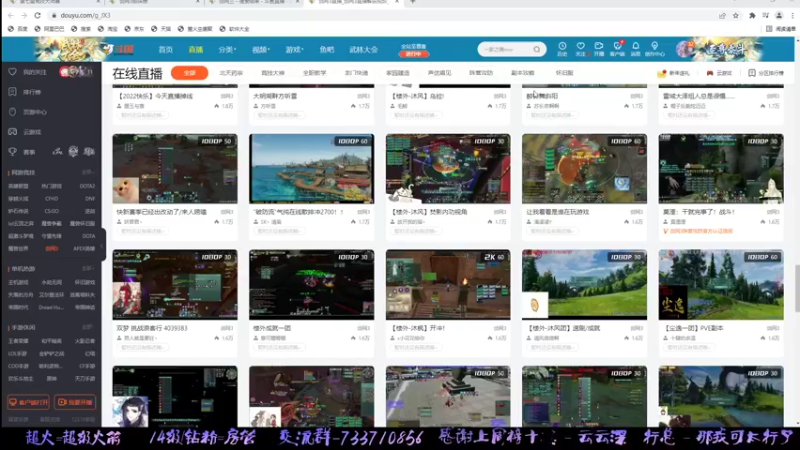Expand the 分类 dropdown in navigation

click(227, 49)
